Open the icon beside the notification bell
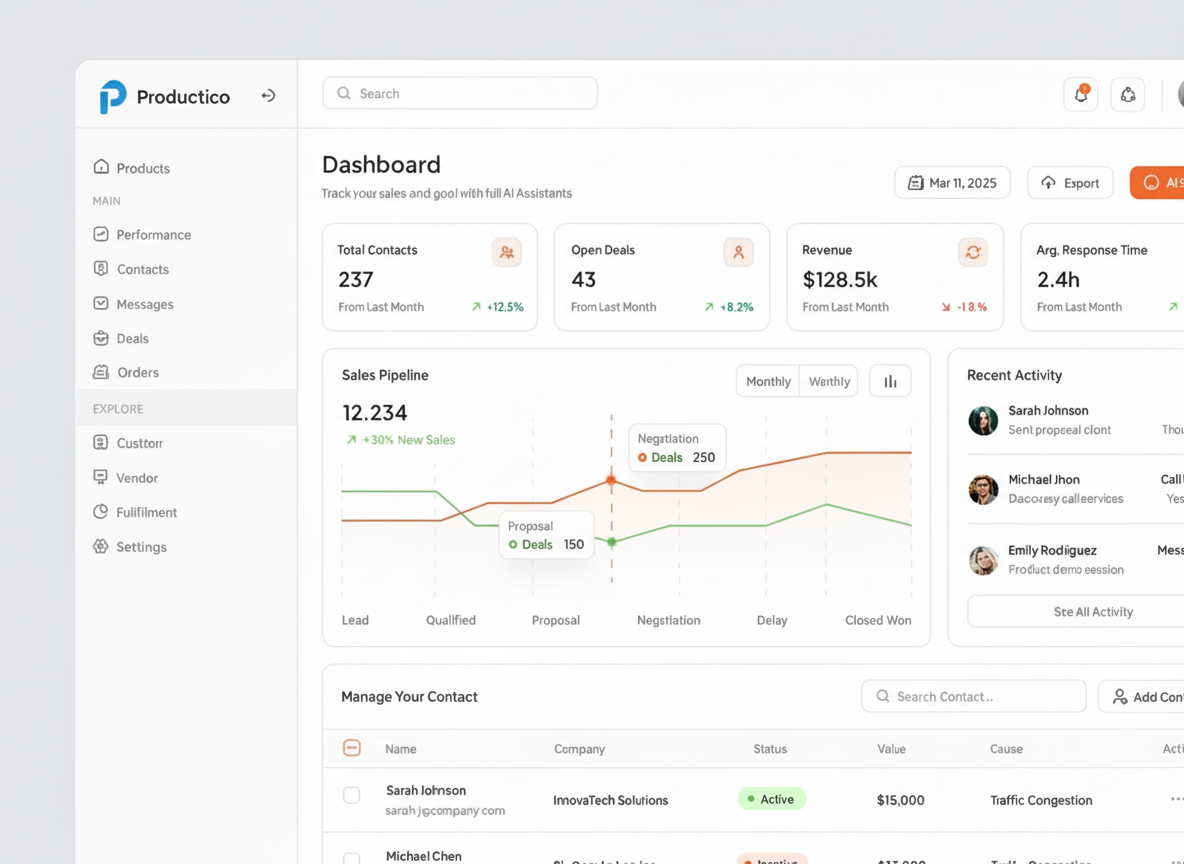Screen dimensions: 1184x864 point(1128,95)
